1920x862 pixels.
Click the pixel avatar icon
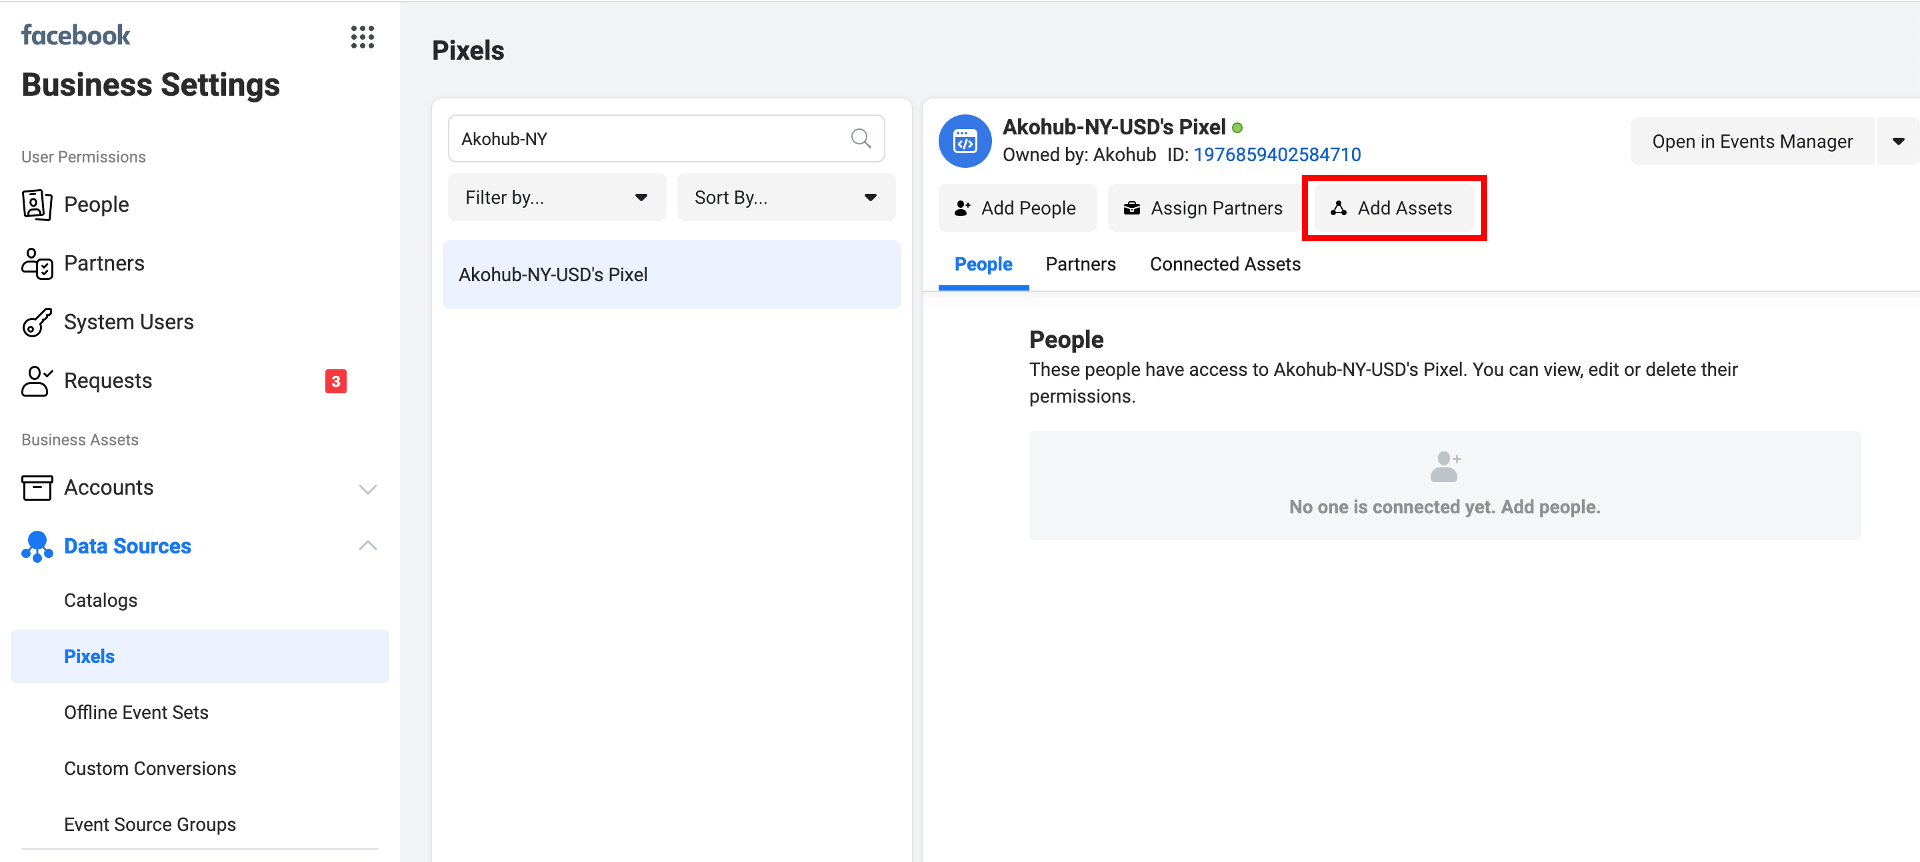965,141
